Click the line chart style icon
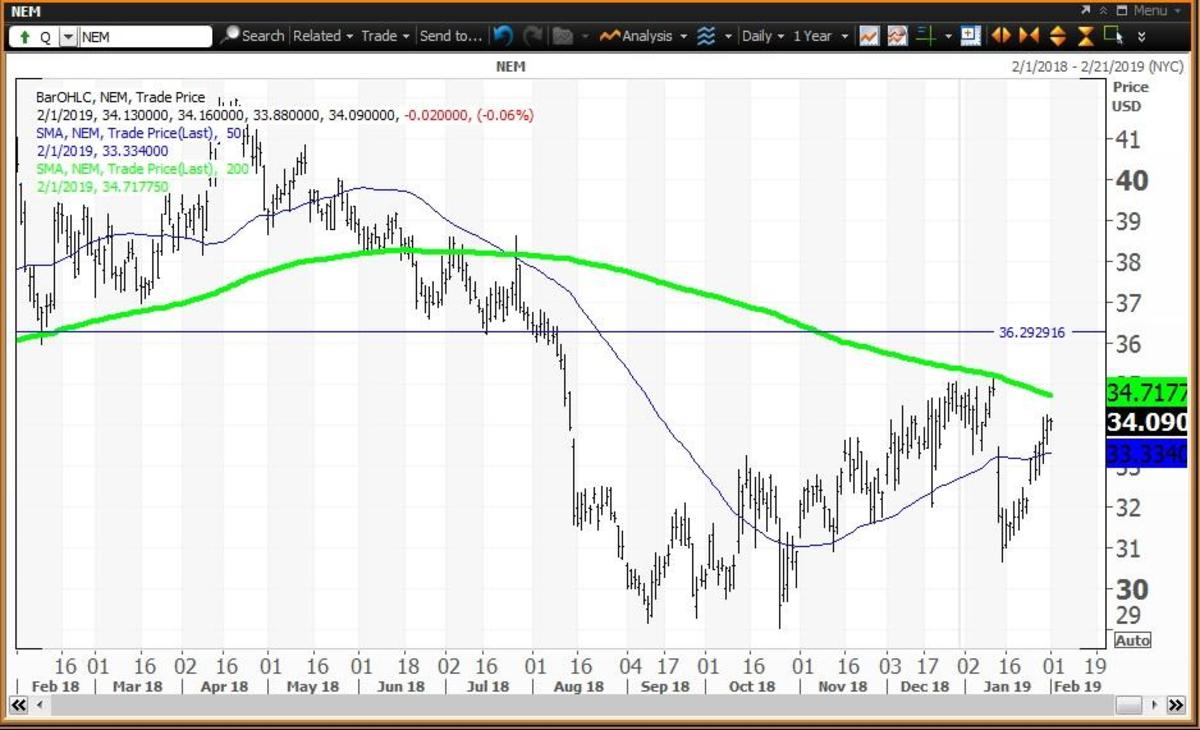This screenshot has width=1200, height=730. [868, 36]
